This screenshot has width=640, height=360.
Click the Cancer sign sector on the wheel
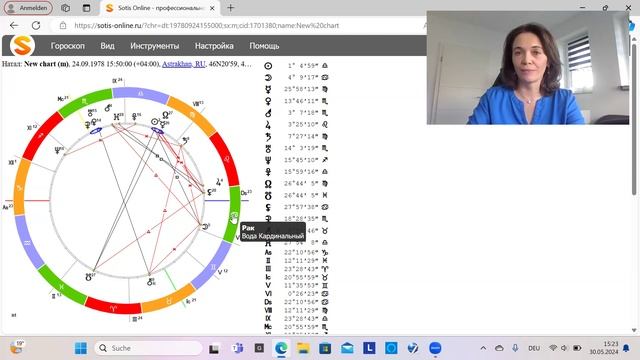[233, 215]
